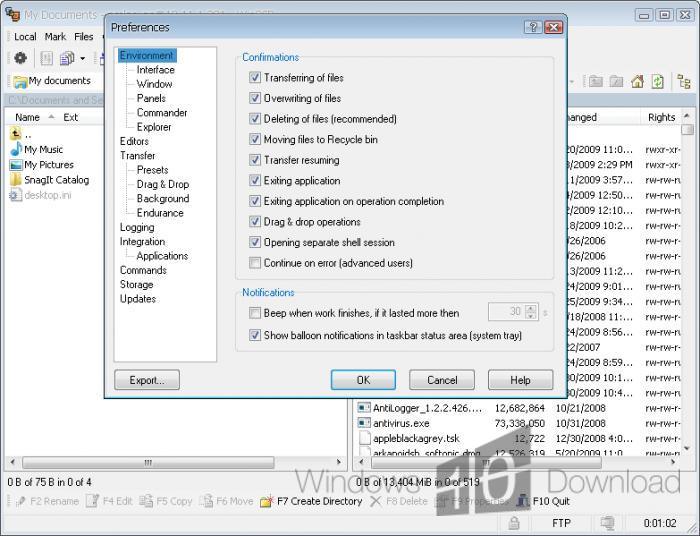Select Transfer in preferences tree
This screenshot has height=536, width=700.
point(138,155)
